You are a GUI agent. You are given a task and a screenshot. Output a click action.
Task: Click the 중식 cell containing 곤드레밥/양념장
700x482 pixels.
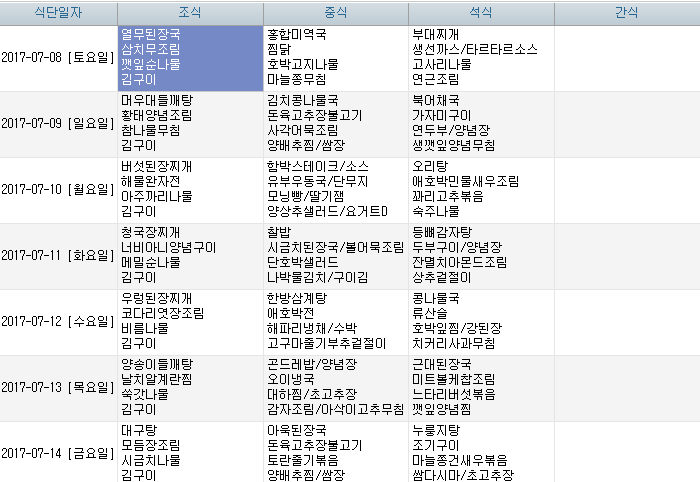pos(336,388)
